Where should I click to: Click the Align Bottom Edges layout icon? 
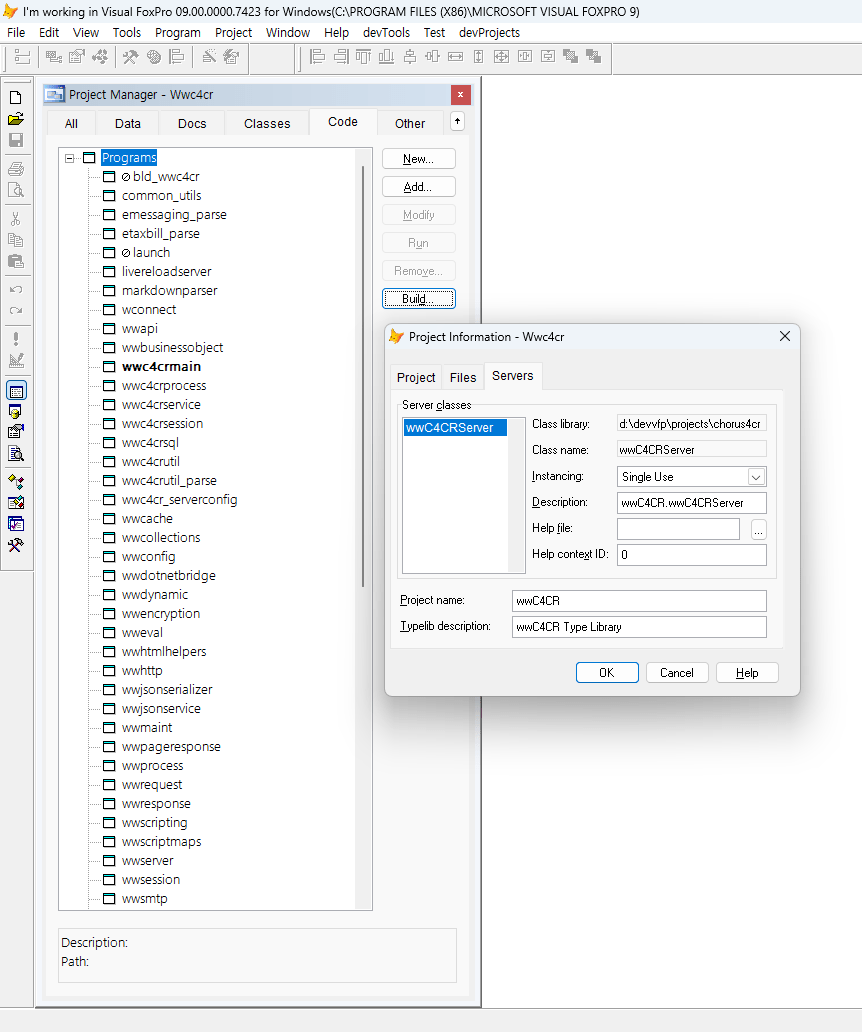click(386, 57)
